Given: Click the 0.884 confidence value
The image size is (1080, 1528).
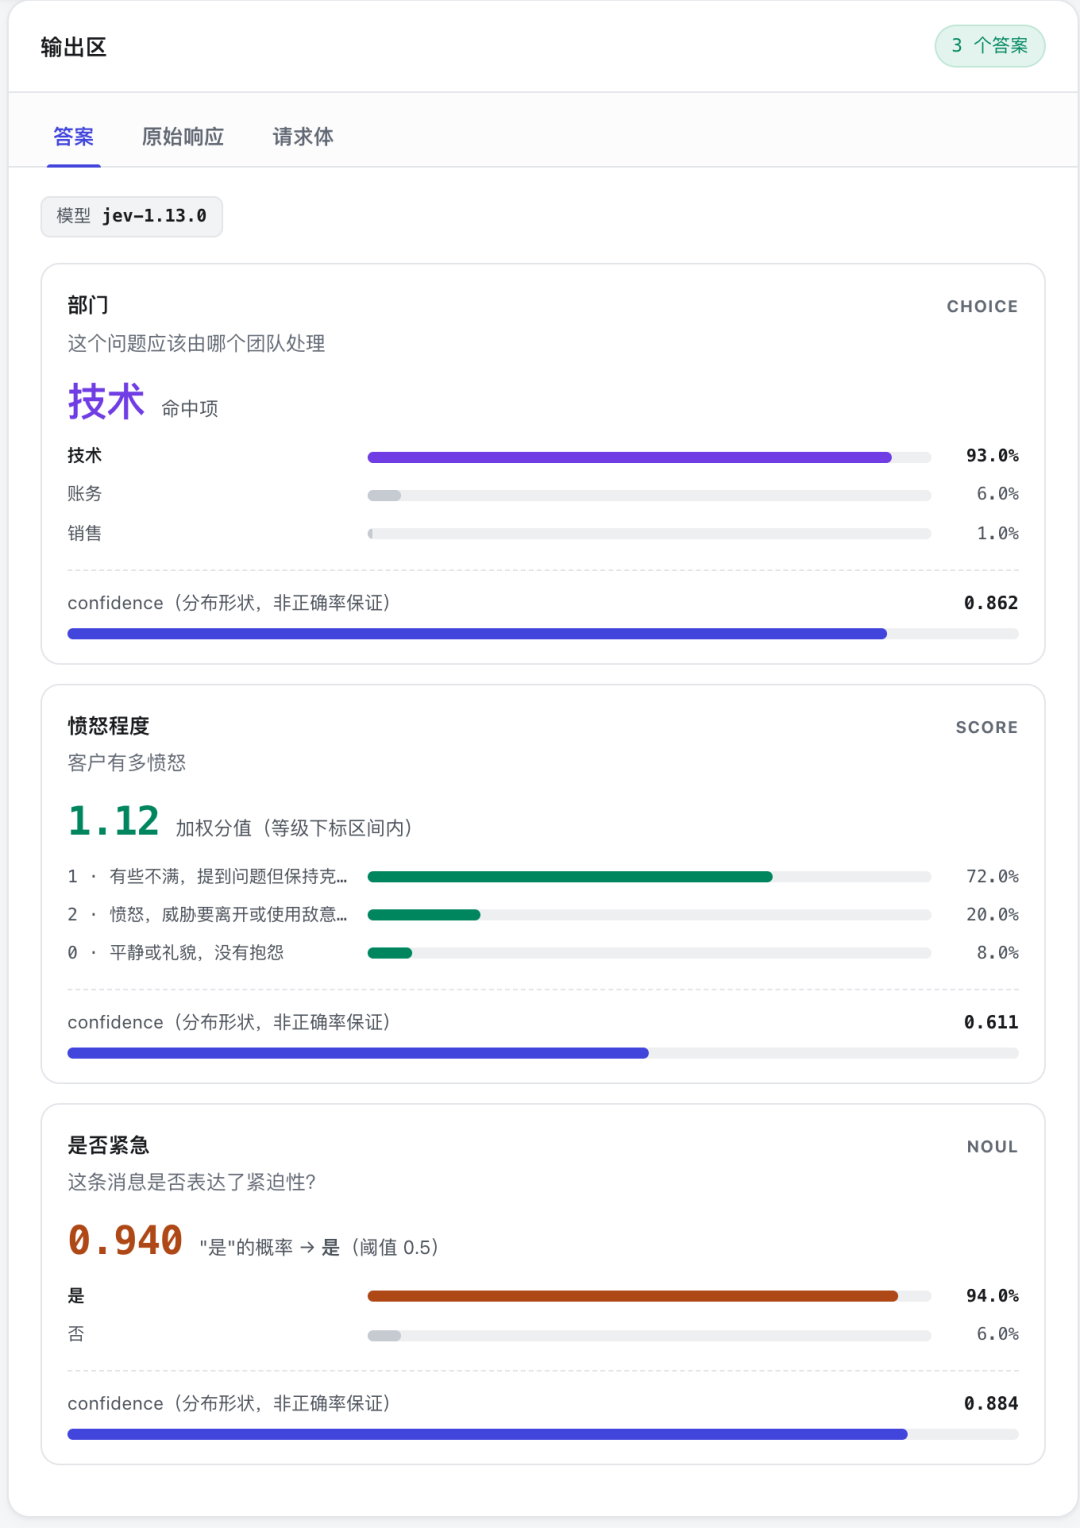Looking at the screenshot, I should 991,1403.
